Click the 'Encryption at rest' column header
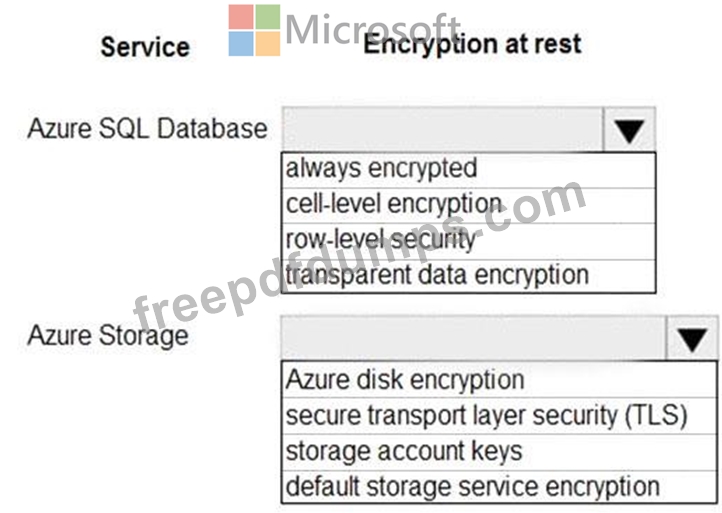The image size is (722, 513). [472, 45]
